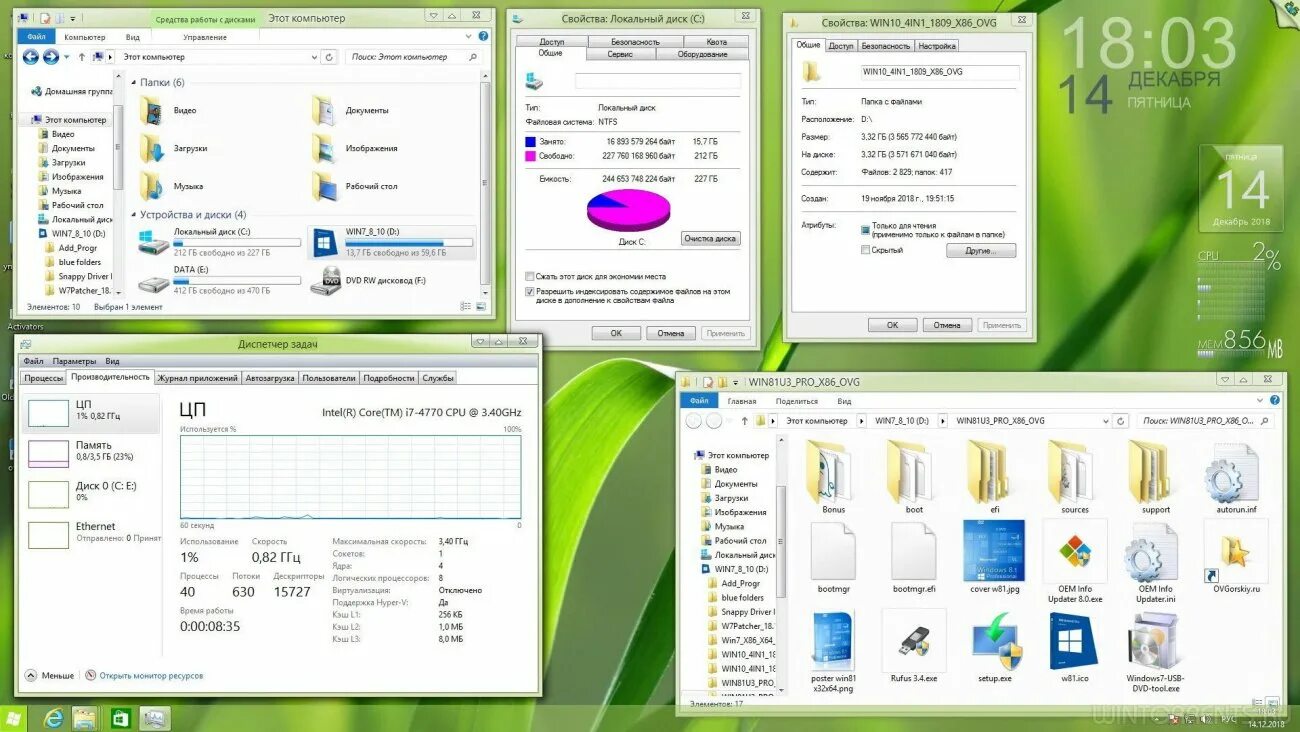Click the Windows Start button
This screenshot has height=732, width=1300.
coord(14,718)
